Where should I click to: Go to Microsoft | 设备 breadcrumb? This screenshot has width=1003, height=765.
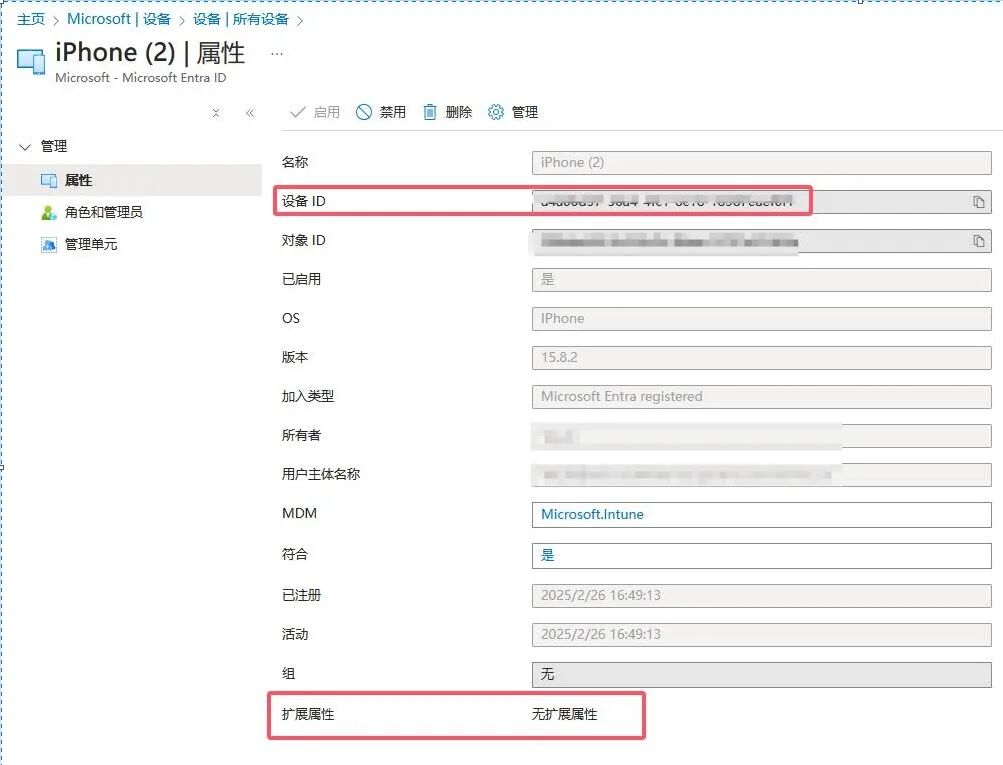tap(119, 19)
